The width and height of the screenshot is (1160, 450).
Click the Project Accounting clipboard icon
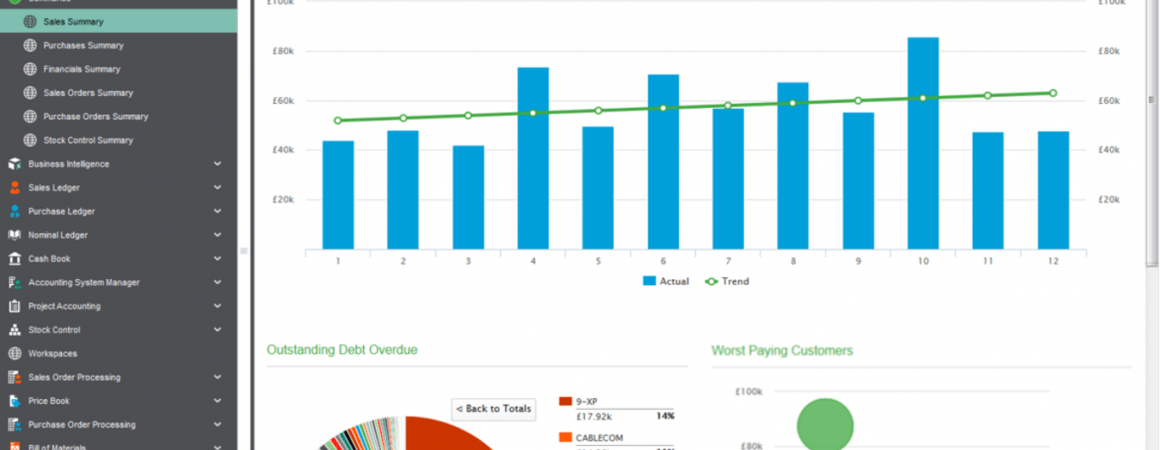14,306
